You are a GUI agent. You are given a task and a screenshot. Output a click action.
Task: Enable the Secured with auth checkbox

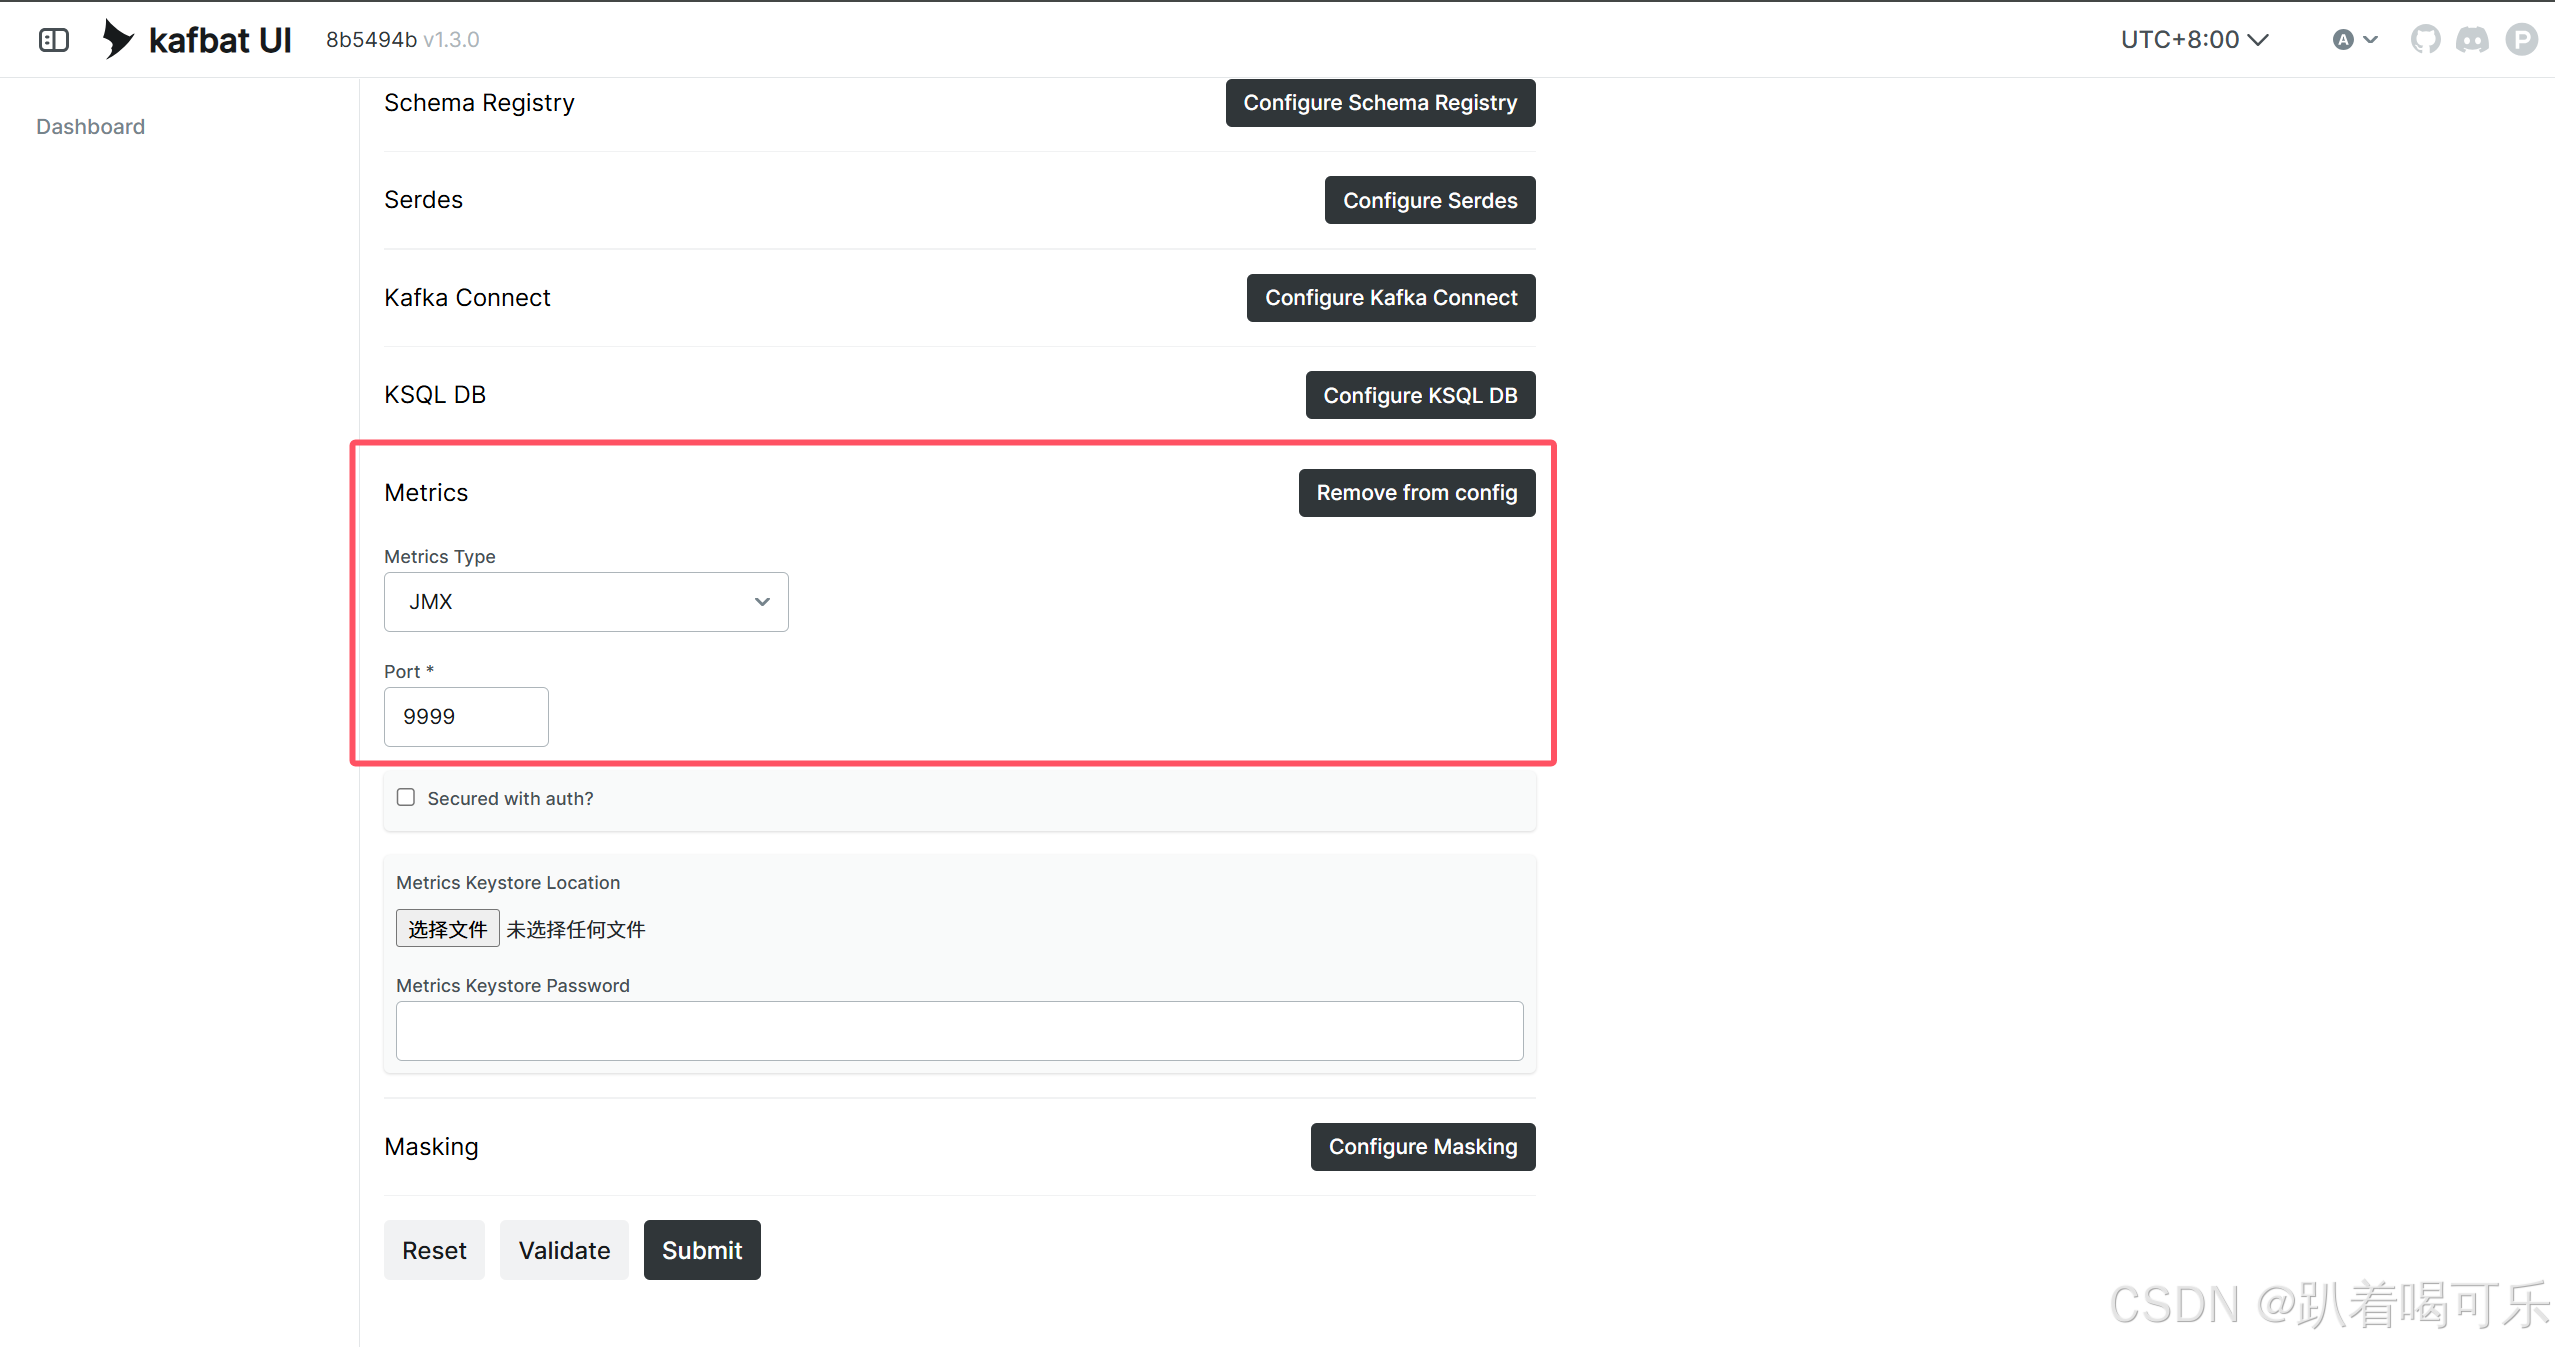405,797
